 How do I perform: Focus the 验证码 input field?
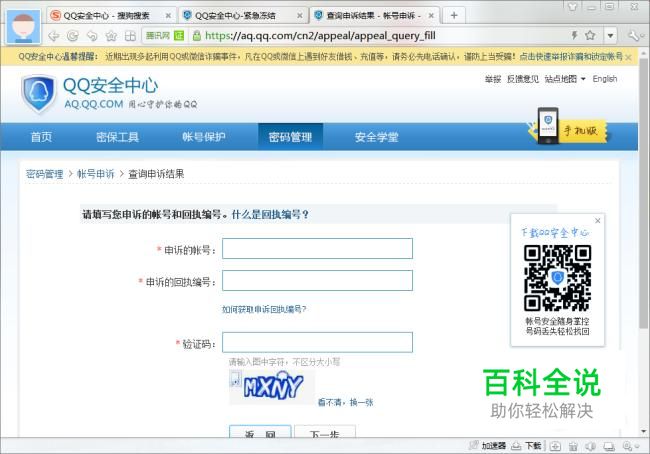pyautogui.click(x=317, y=342)
